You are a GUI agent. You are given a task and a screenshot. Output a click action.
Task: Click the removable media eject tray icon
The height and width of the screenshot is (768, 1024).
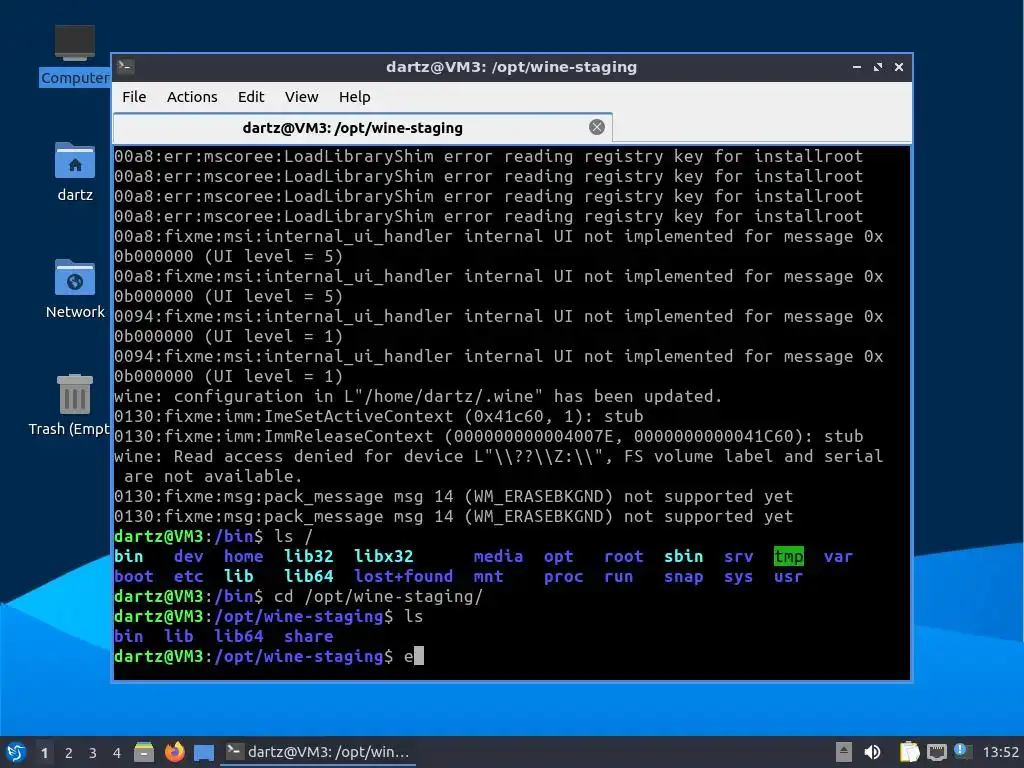(844, 752)
